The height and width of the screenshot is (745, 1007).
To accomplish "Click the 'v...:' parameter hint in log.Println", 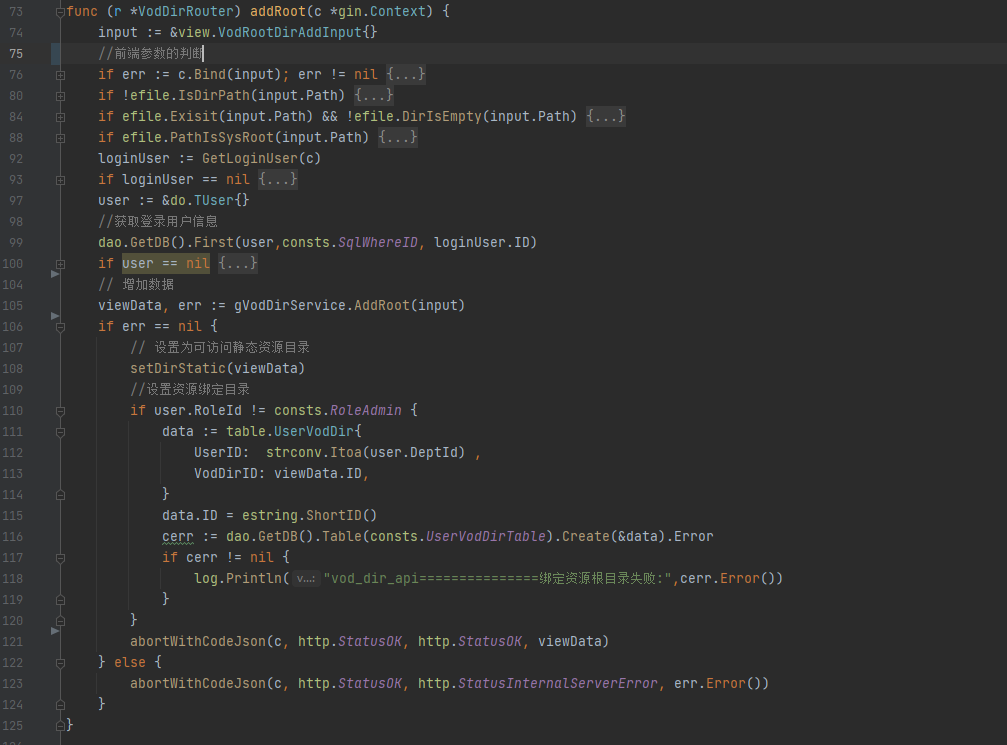I will point(306,579).
